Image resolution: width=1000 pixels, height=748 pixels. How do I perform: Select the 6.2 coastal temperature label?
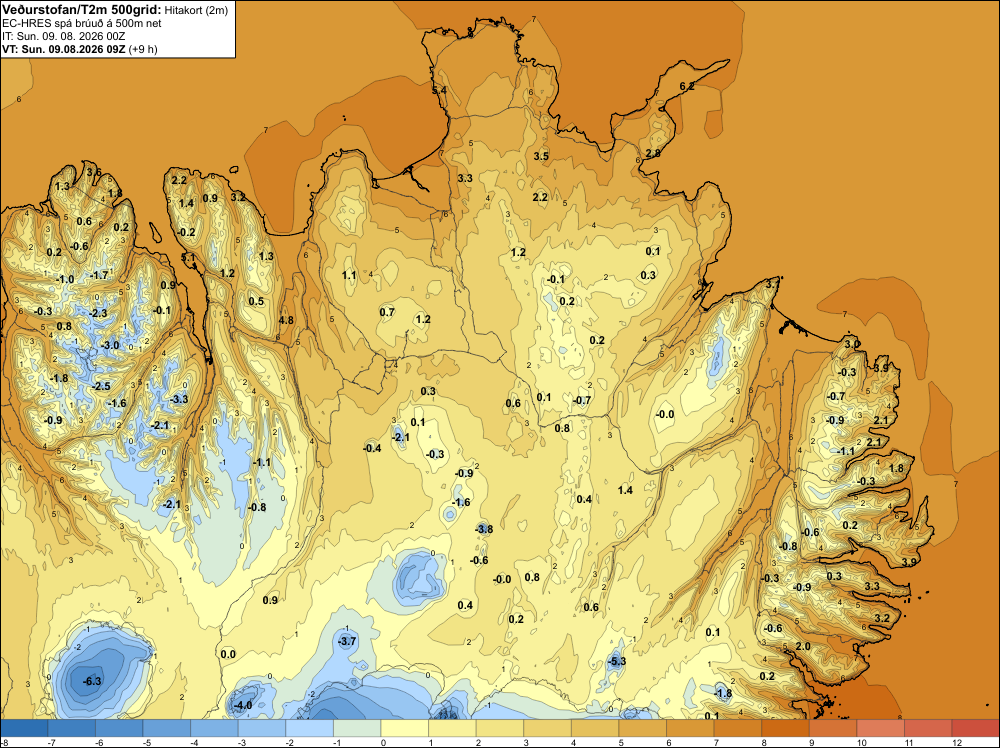[687, 86]
